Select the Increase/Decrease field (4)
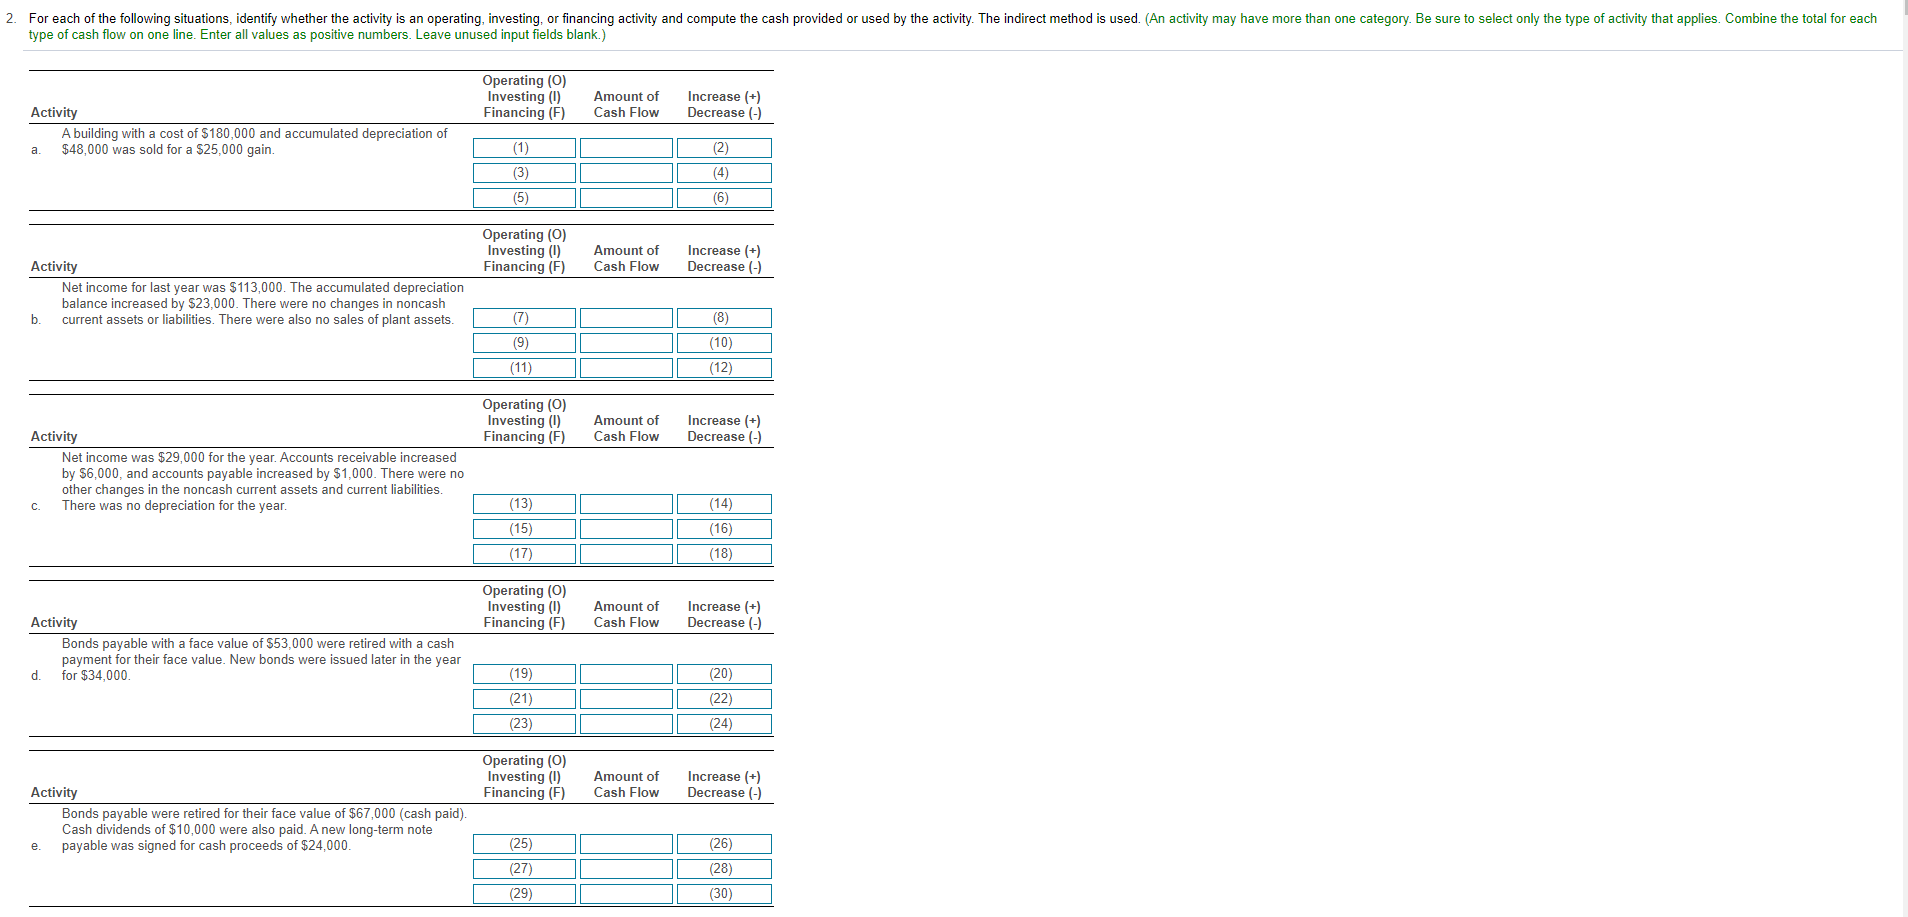This screenshot has height=917, width=1908. (x=723, y=172)
